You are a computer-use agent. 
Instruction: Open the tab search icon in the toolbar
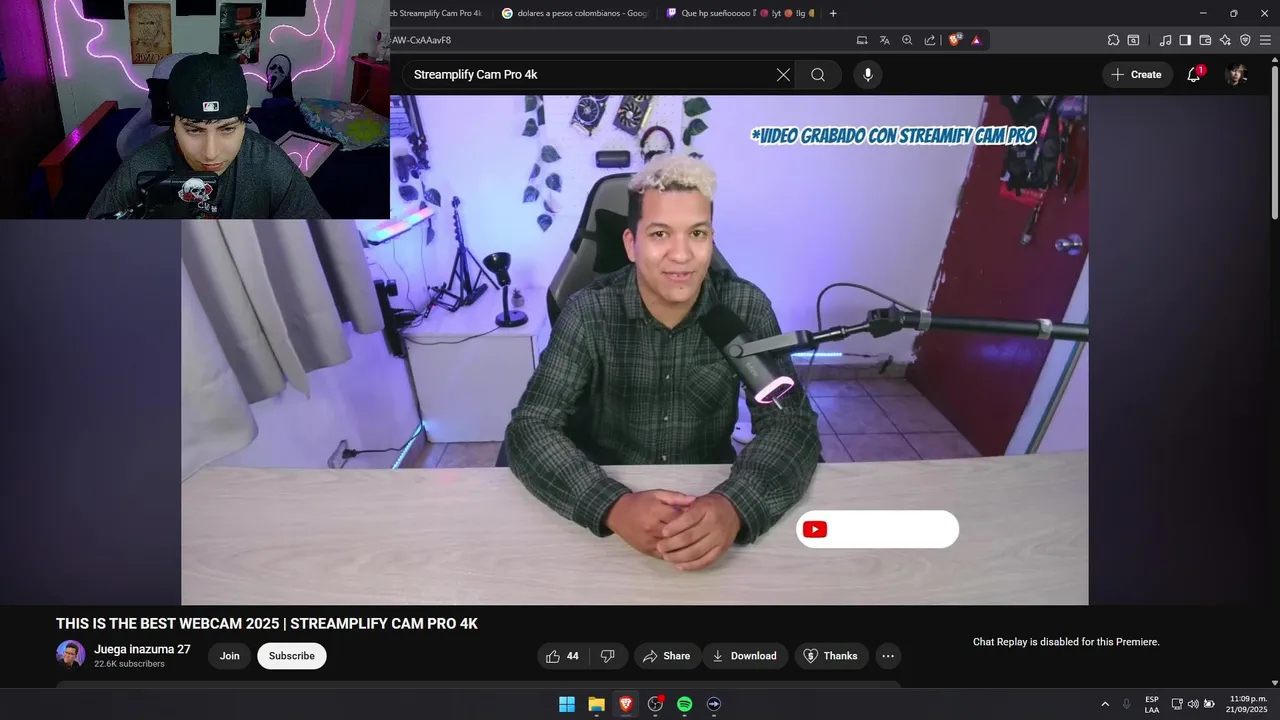tap(1133, 40)
